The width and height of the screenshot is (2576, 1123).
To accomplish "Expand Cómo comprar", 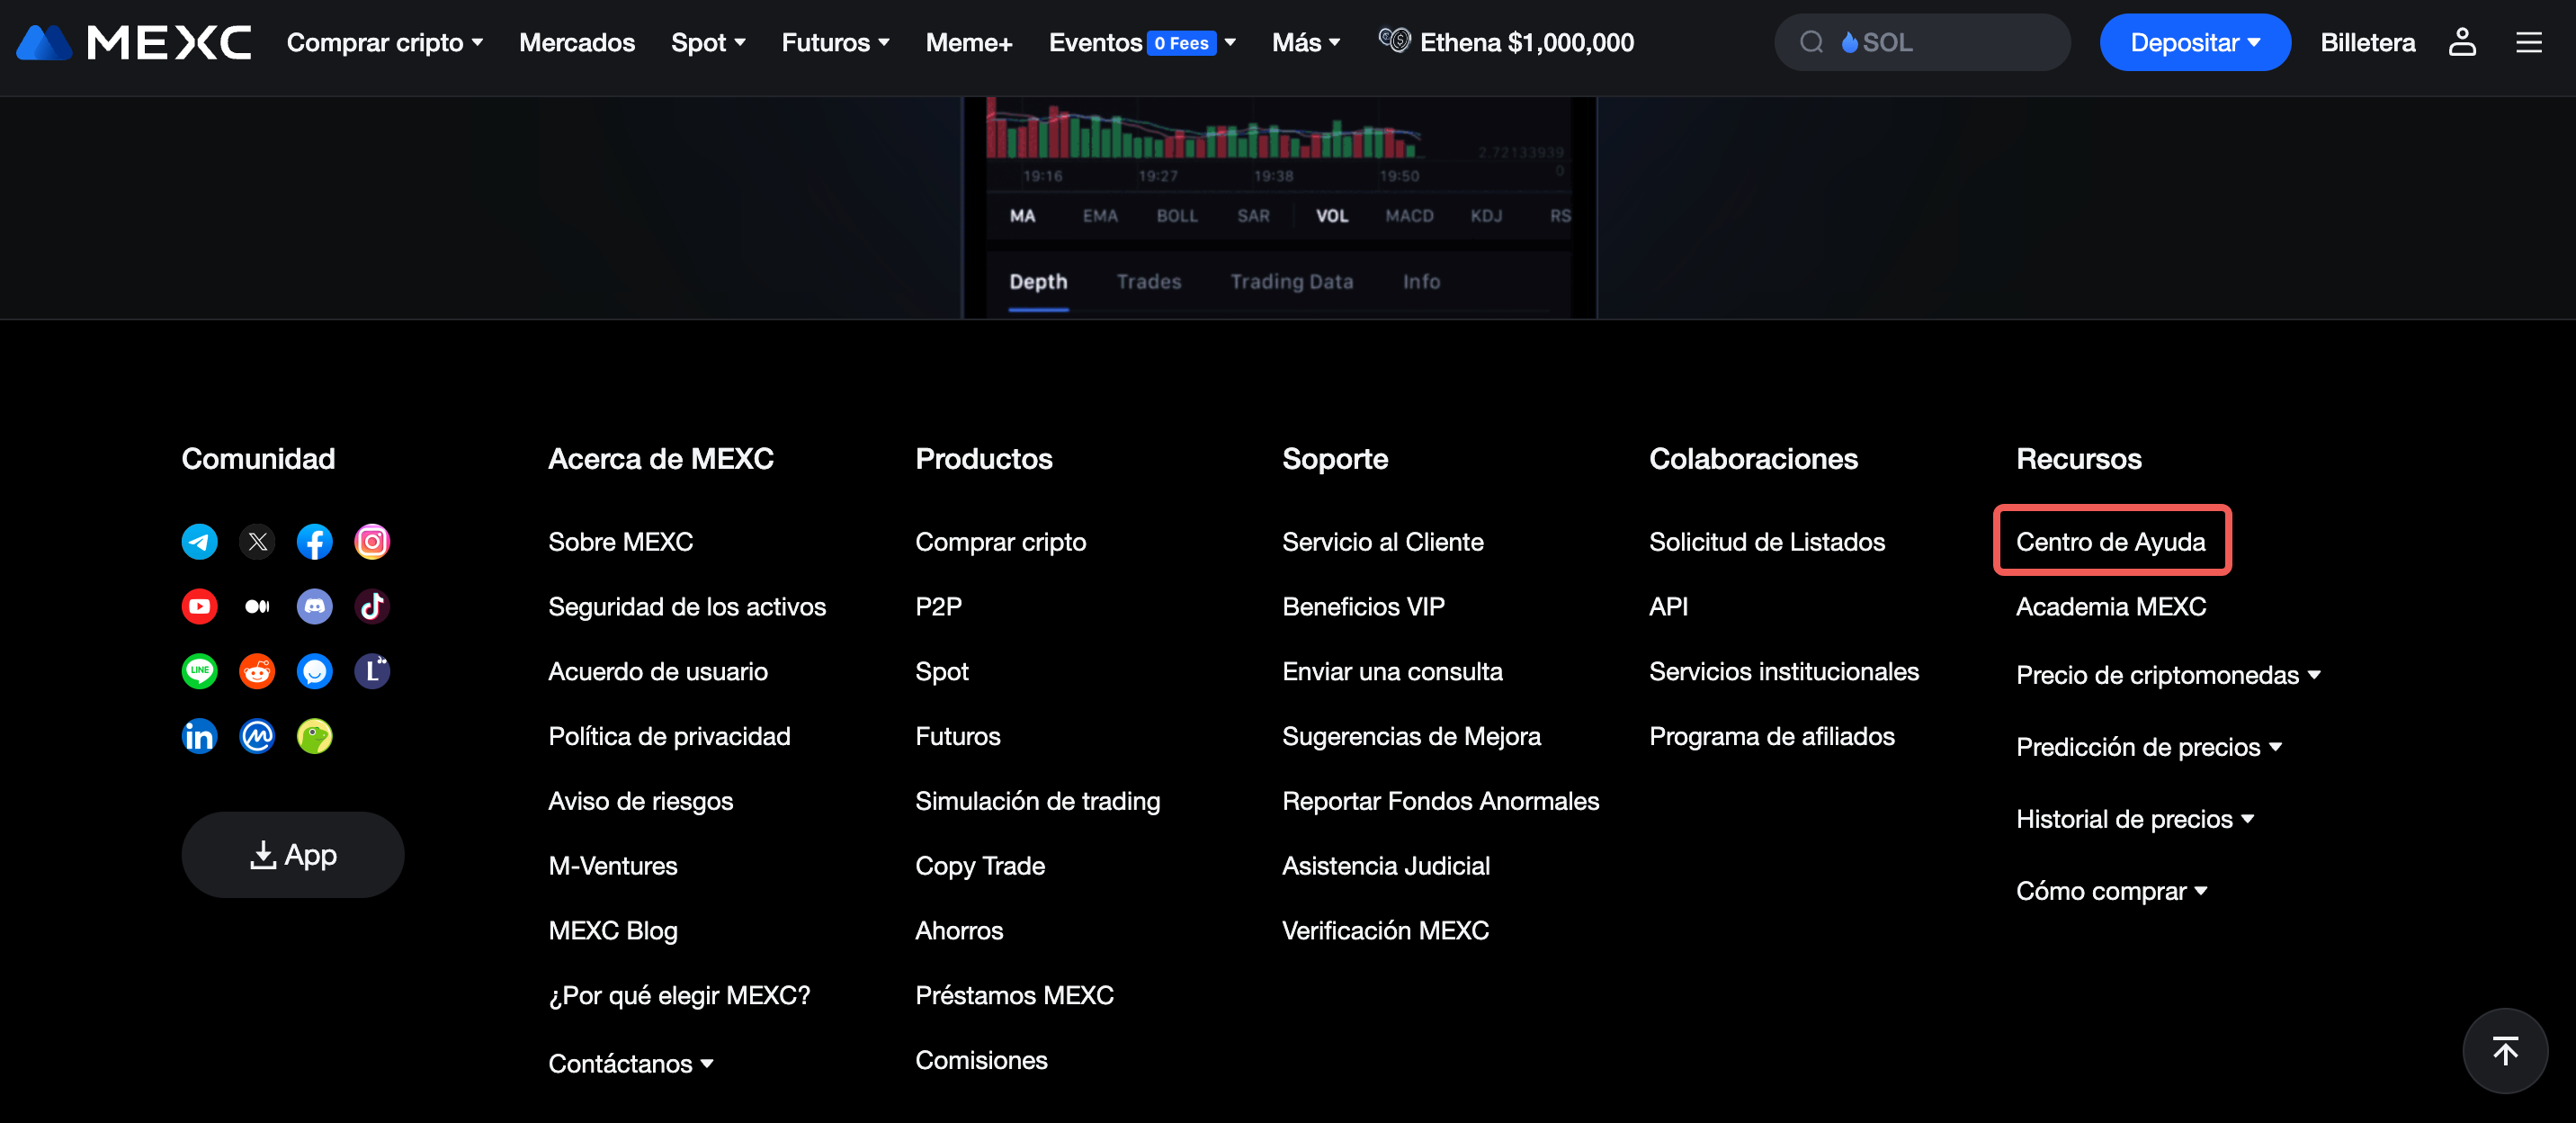I will click(2112, 891).
